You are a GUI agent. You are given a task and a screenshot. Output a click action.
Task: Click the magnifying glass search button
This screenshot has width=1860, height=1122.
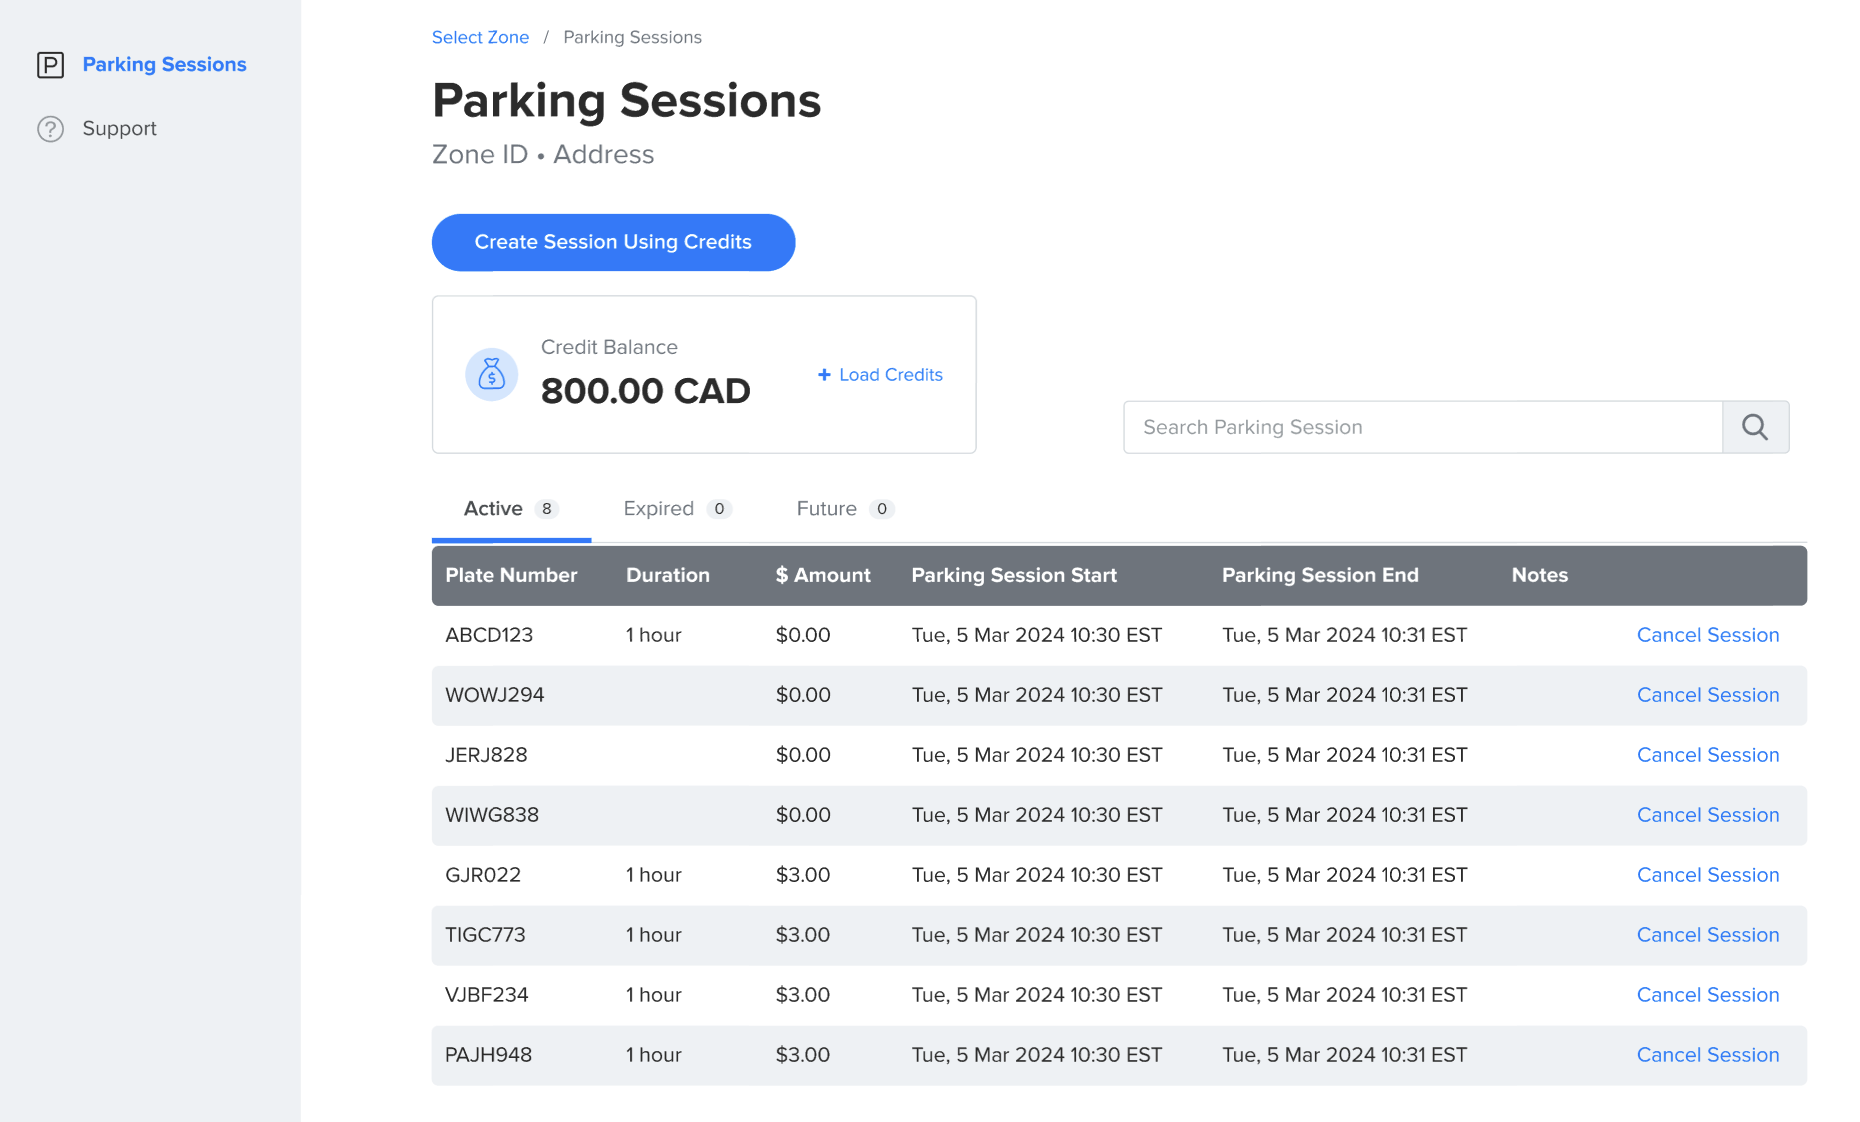[1755, 427]
